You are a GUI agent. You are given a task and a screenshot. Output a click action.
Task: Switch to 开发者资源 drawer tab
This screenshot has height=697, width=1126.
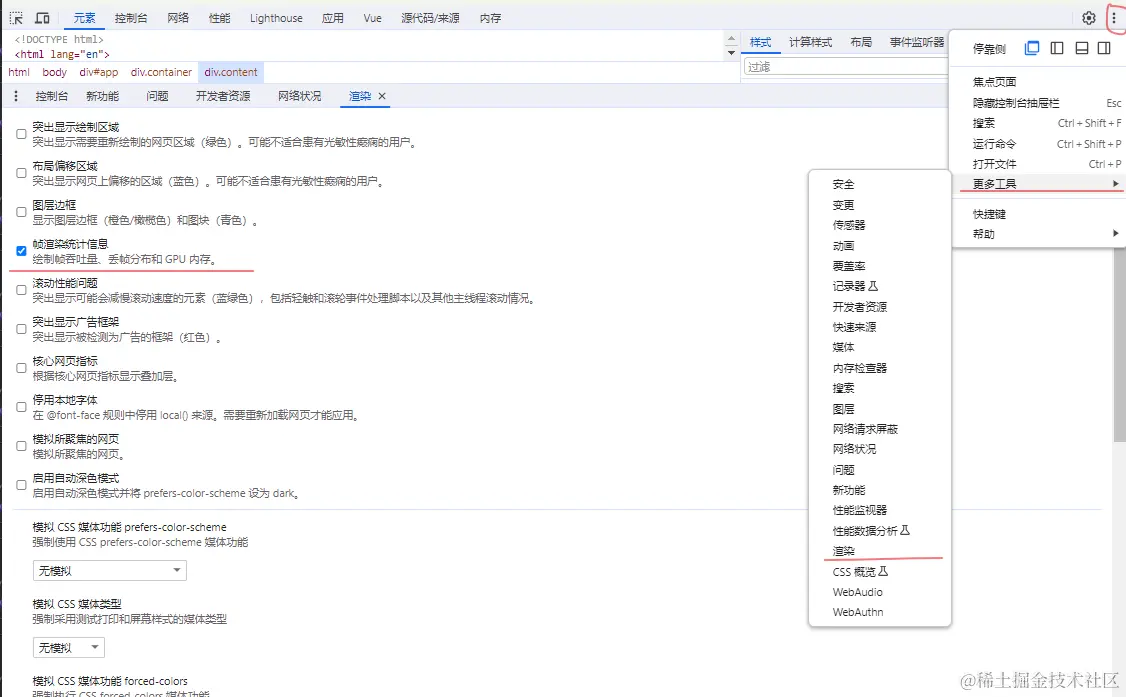(x=223, y=96)
